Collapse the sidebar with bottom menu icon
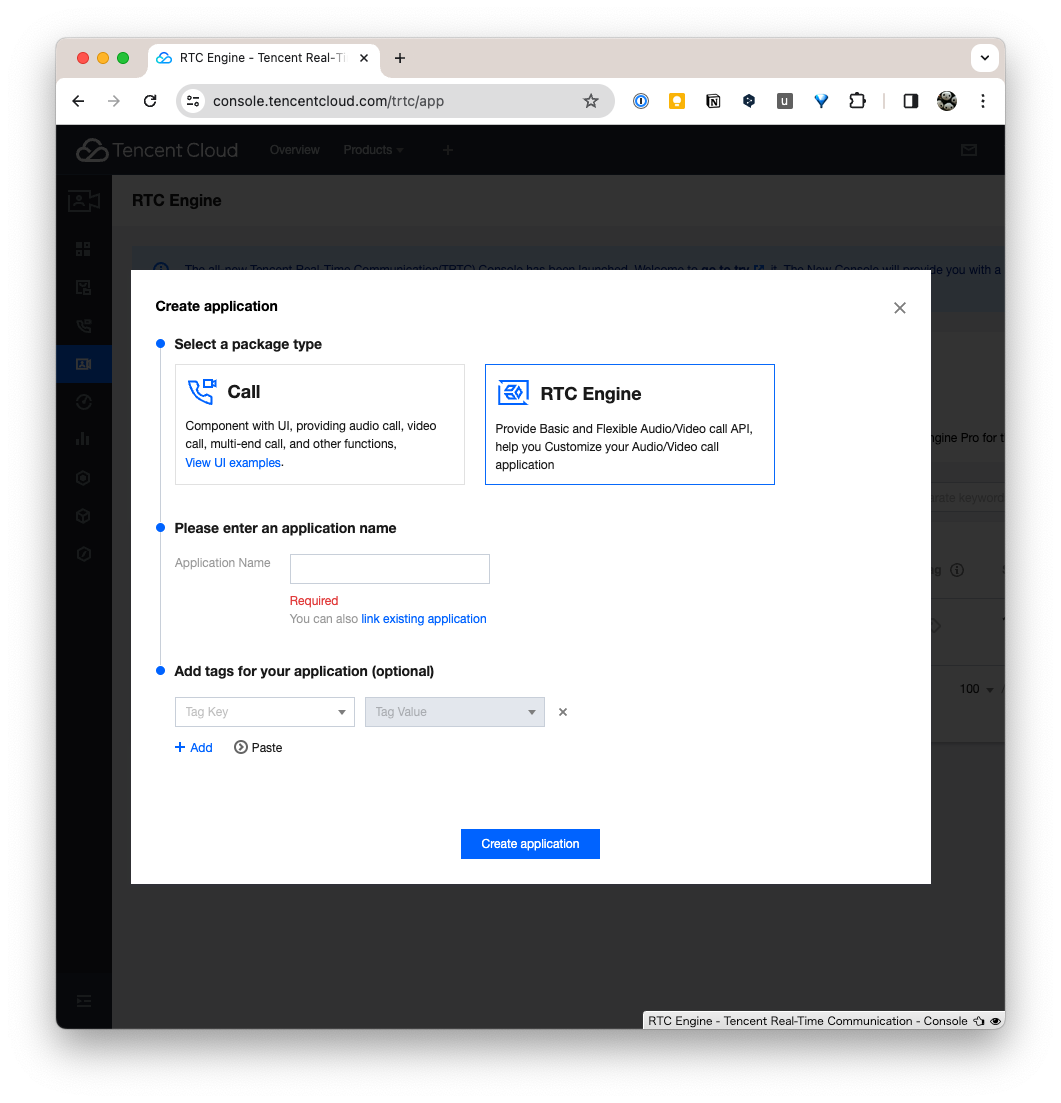The width and height of the screenshot is (1061, 1103). coord(84,1001)
